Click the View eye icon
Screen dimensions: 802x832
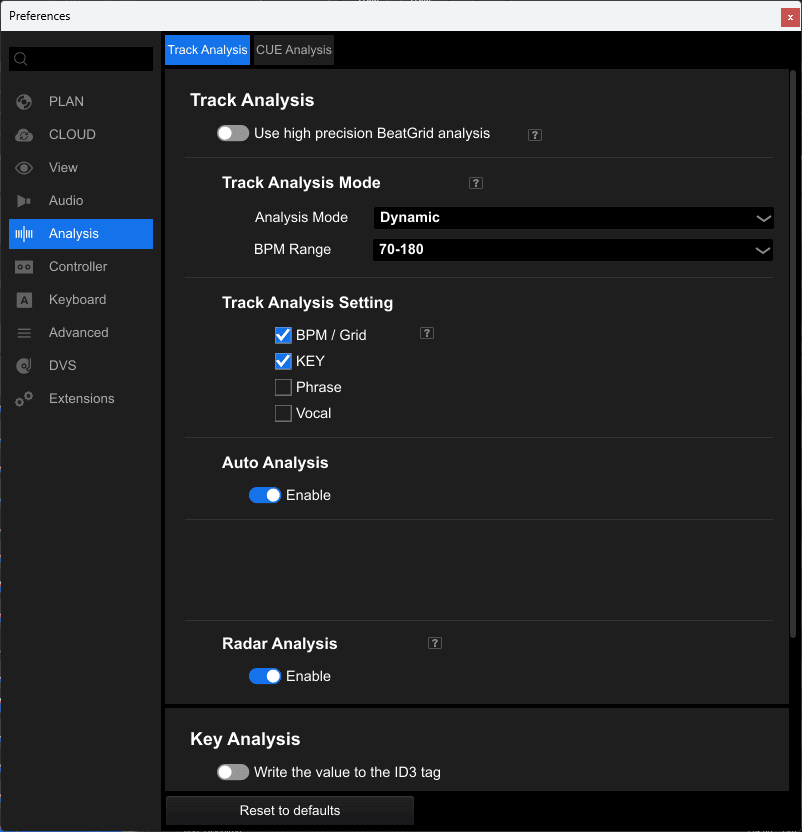pyautogui.click(x=24, y=168)
